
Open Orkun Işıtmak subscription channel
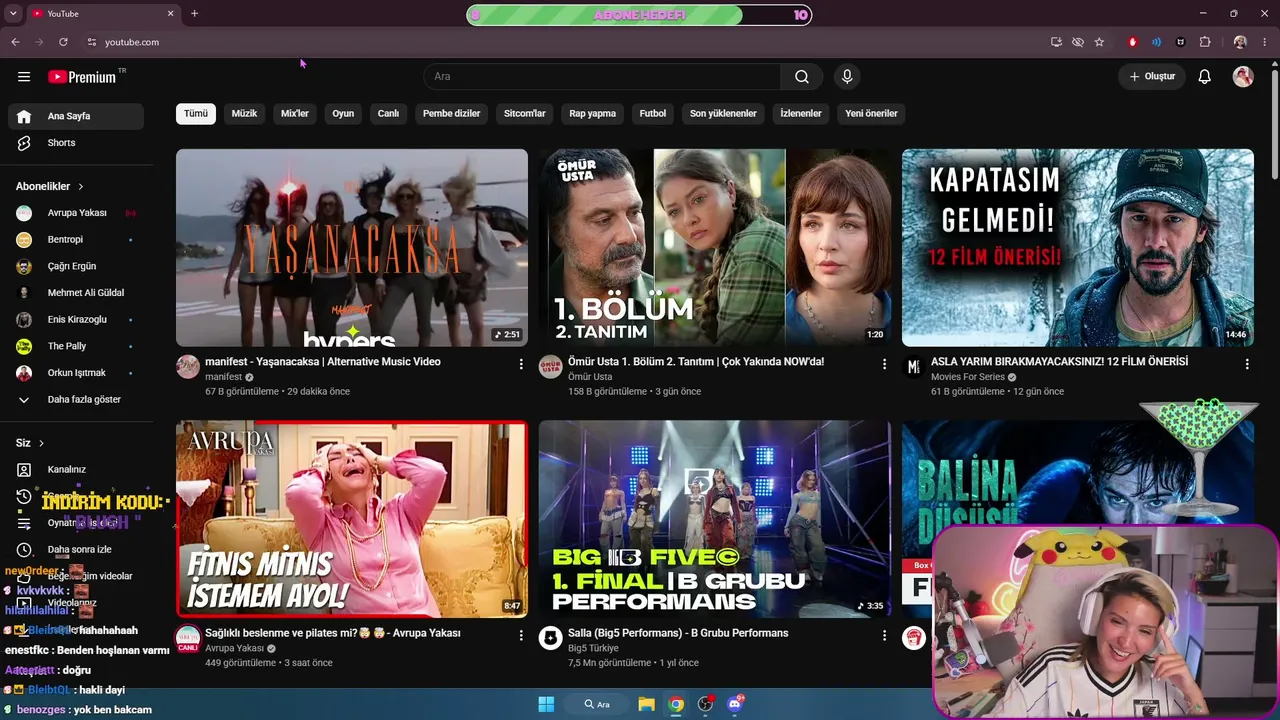pos(76,373)
